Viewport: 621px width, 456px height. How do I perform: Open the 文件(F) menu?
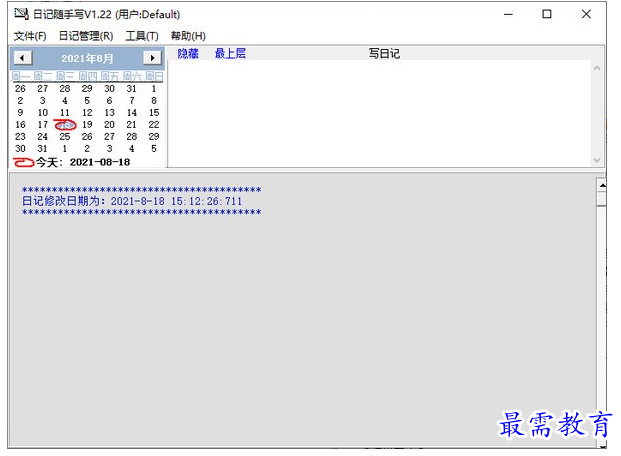(30, 36)
